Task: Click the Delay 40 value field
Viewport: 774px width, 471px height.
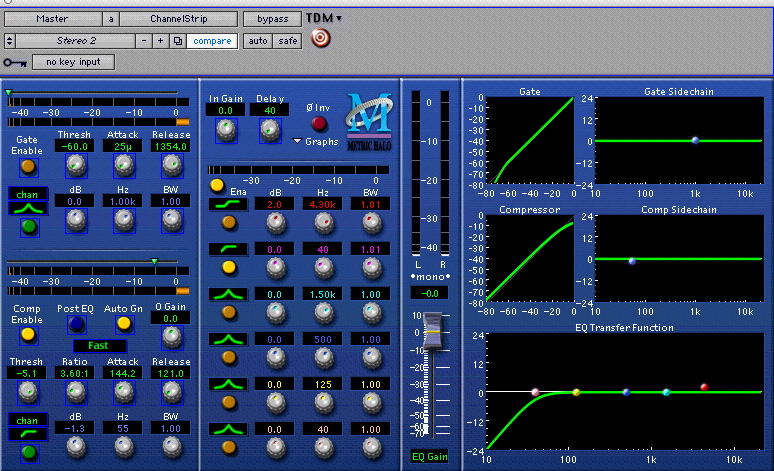Action: (270, 111)
